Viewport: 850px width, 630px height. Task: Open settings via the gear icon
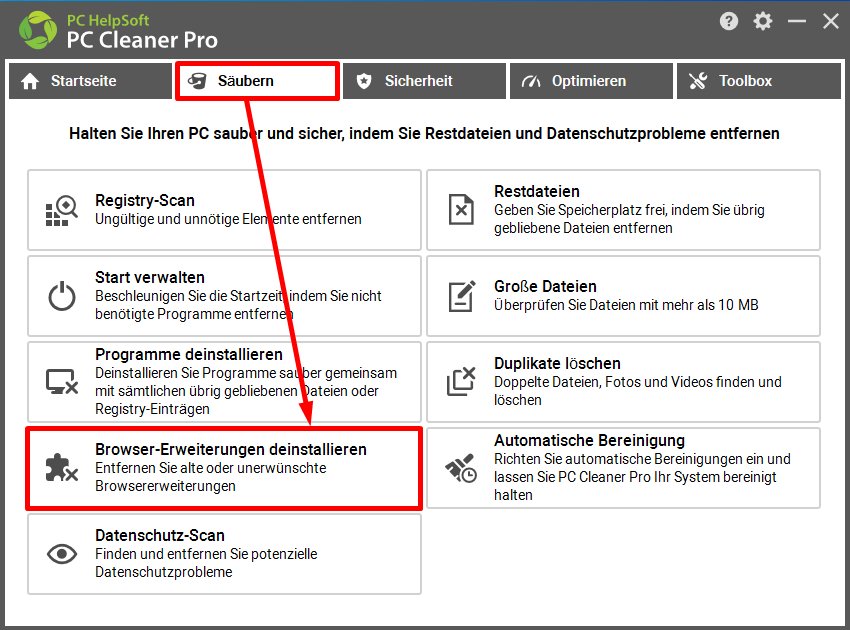click(763, 21)
